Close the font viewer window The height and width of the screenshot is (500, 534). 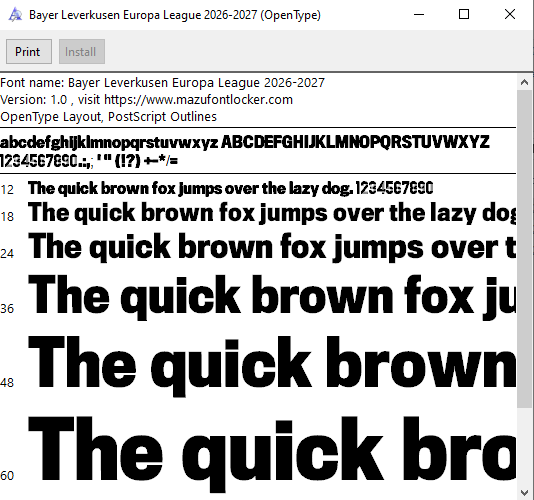point(510,14)
